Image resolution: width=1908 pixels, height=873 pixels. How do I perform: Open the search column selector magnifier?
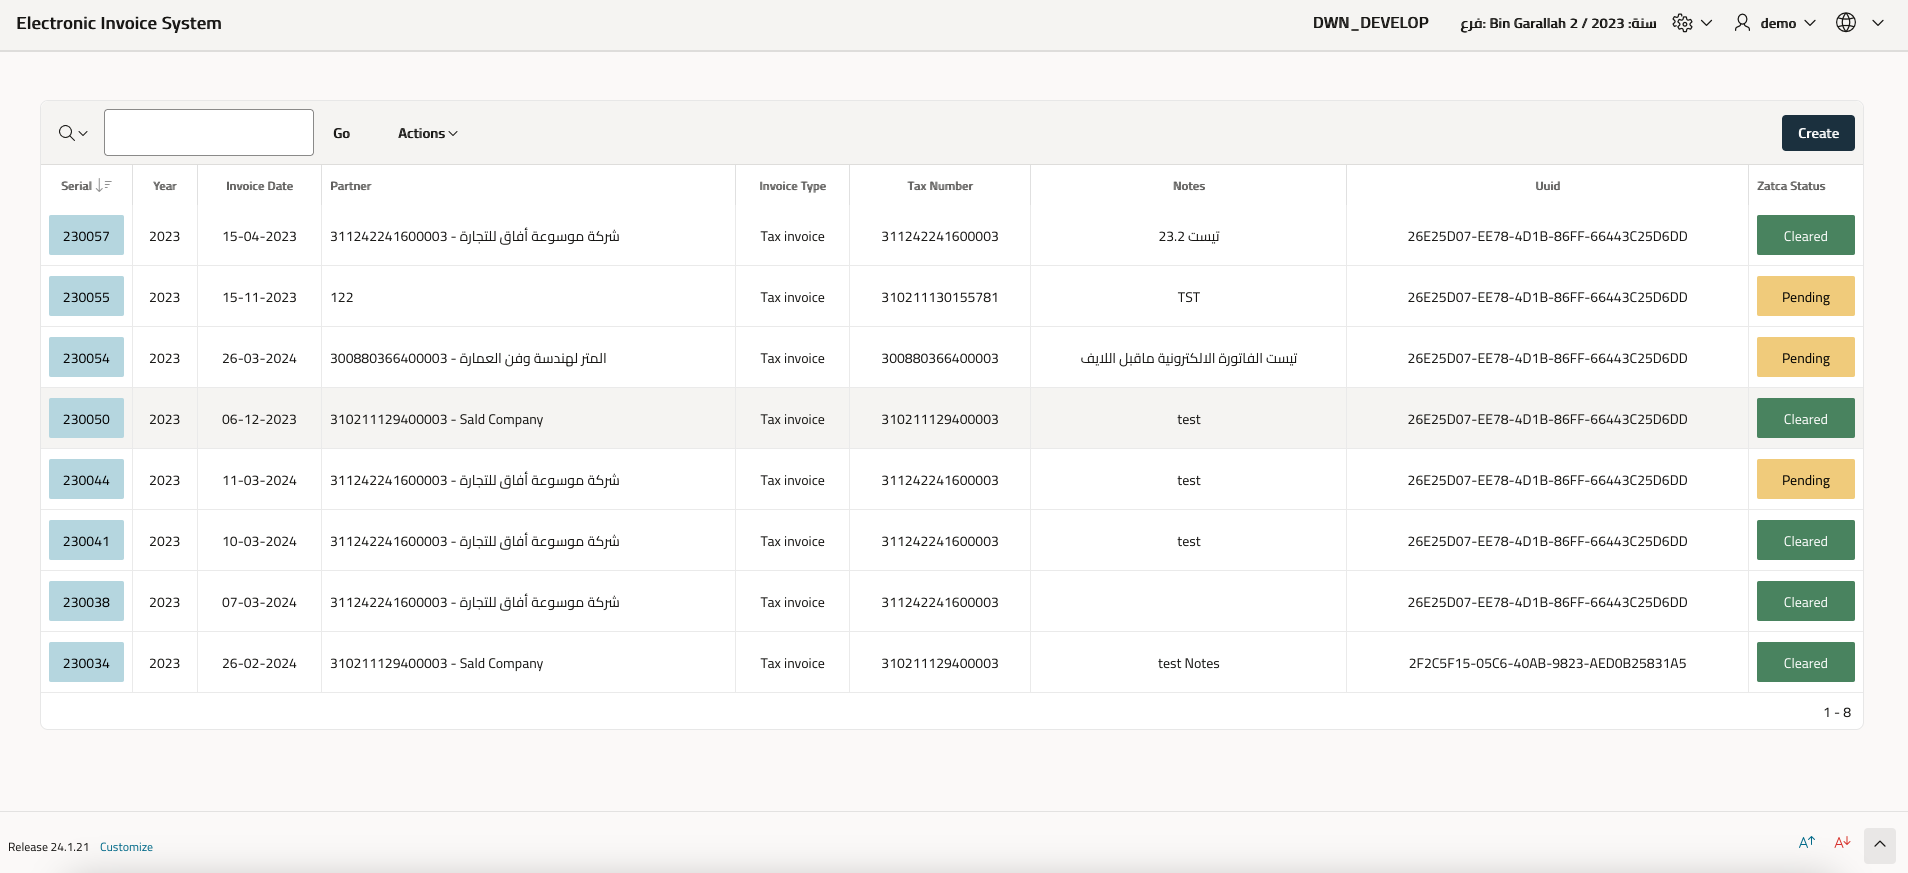(x=73, y=133)
